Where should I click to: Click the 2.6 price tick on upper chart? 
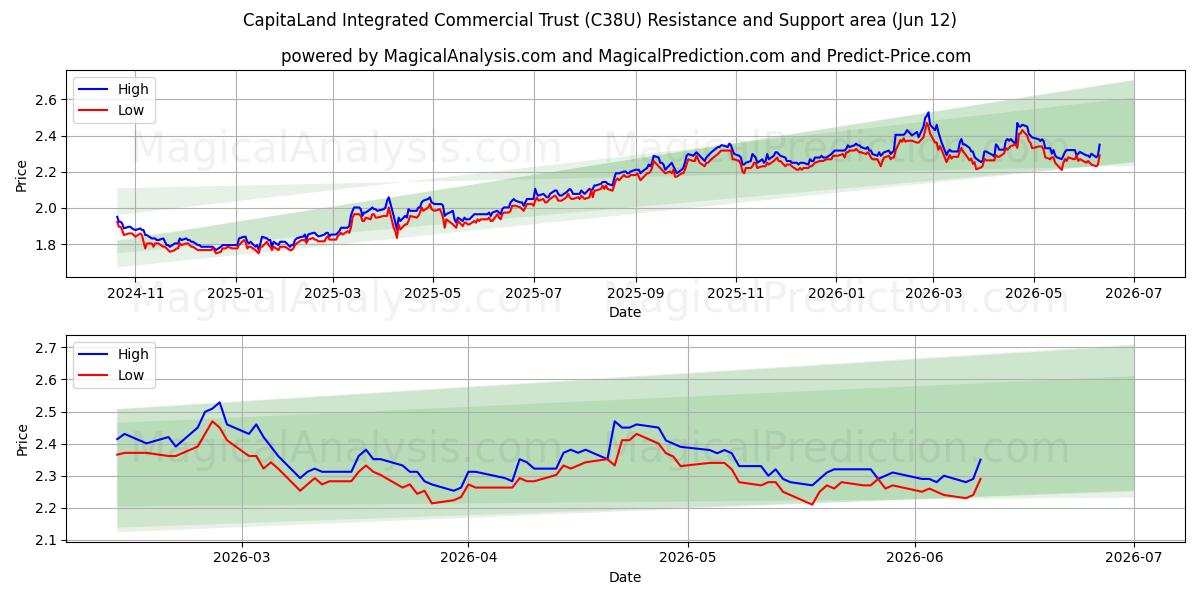tap(47, 100)
